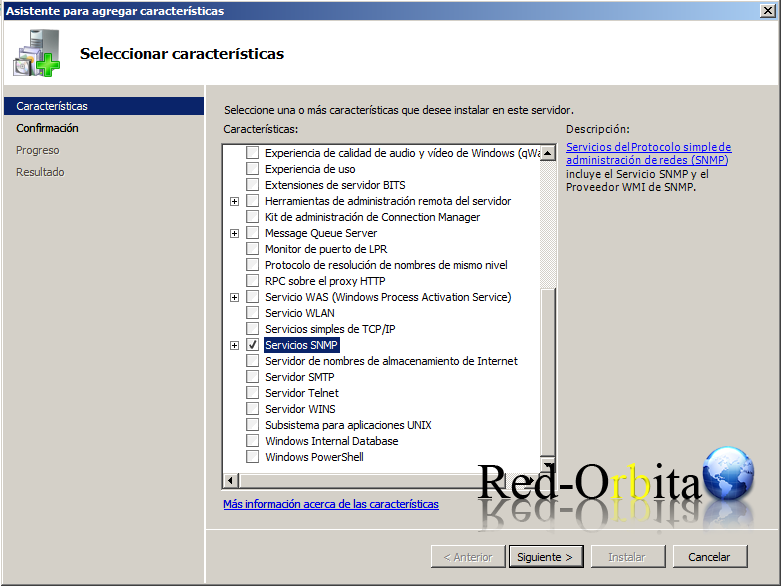Expand the Message Queue Server node
Image resolution: width=781 pixels, height=586 pixels.
coord(234,233)
